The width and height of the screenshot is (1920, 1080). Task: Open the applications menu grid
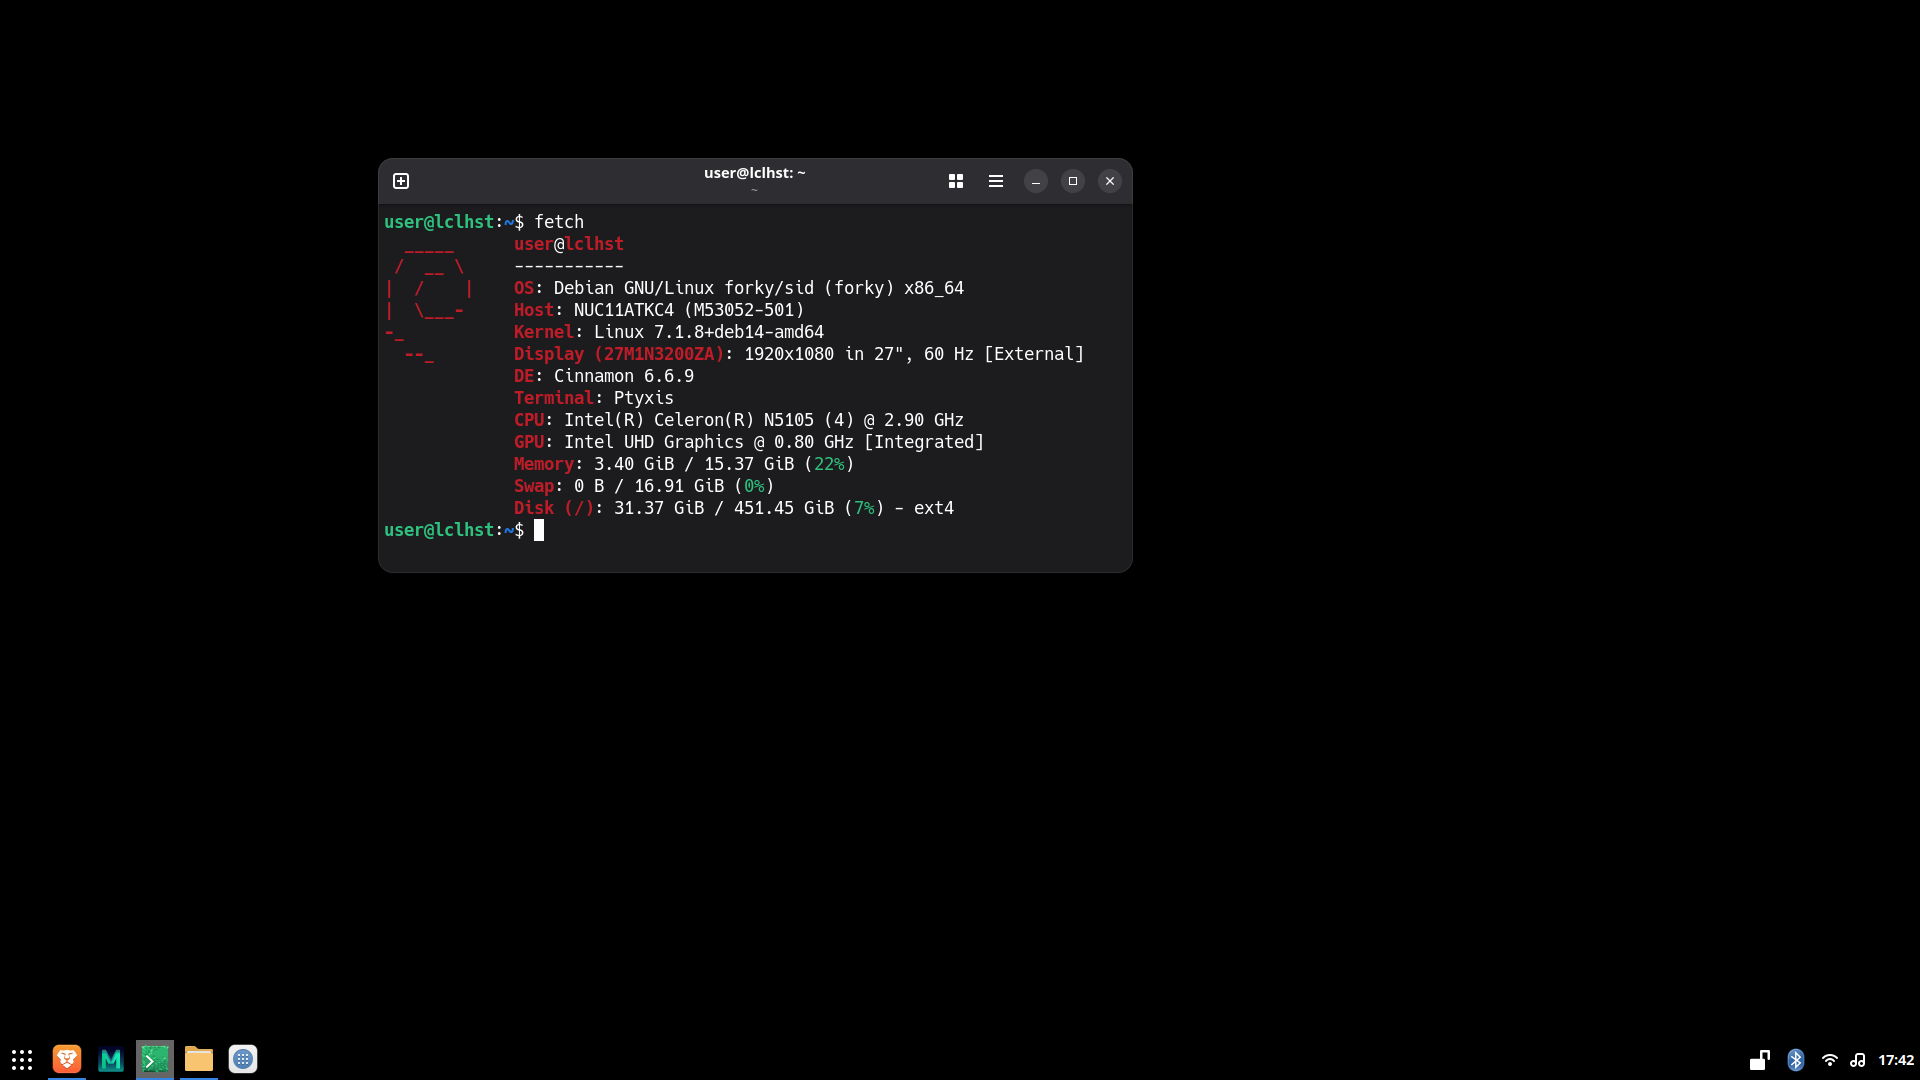pyautogui.click(x=22, y=1059)
